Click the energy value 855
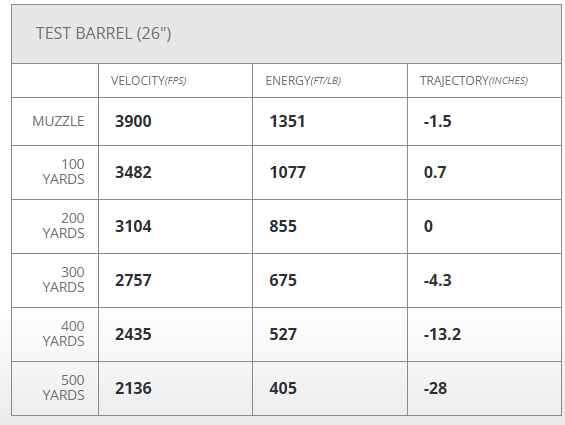The image size is (565, 425). click(283, 226)
